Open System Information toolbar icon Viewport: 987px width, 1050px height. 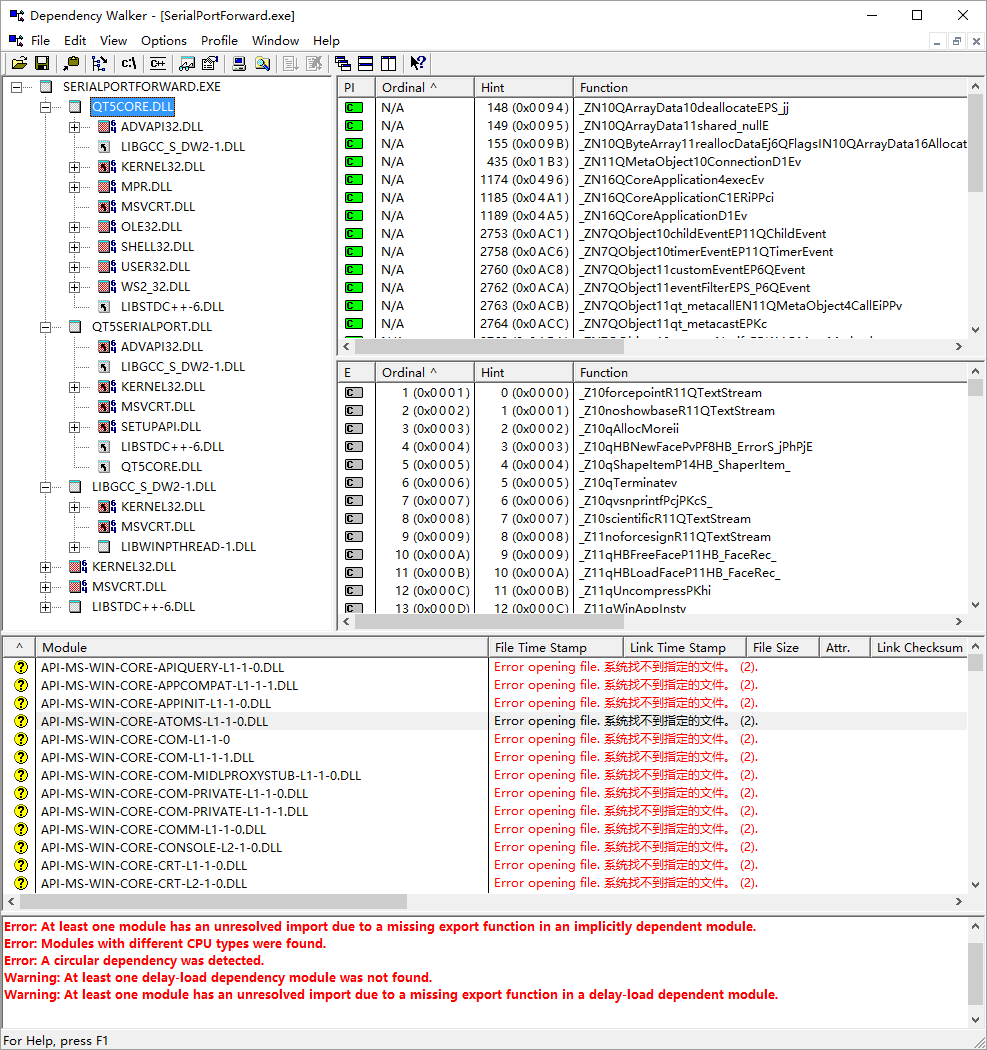[x=239, y=64]
